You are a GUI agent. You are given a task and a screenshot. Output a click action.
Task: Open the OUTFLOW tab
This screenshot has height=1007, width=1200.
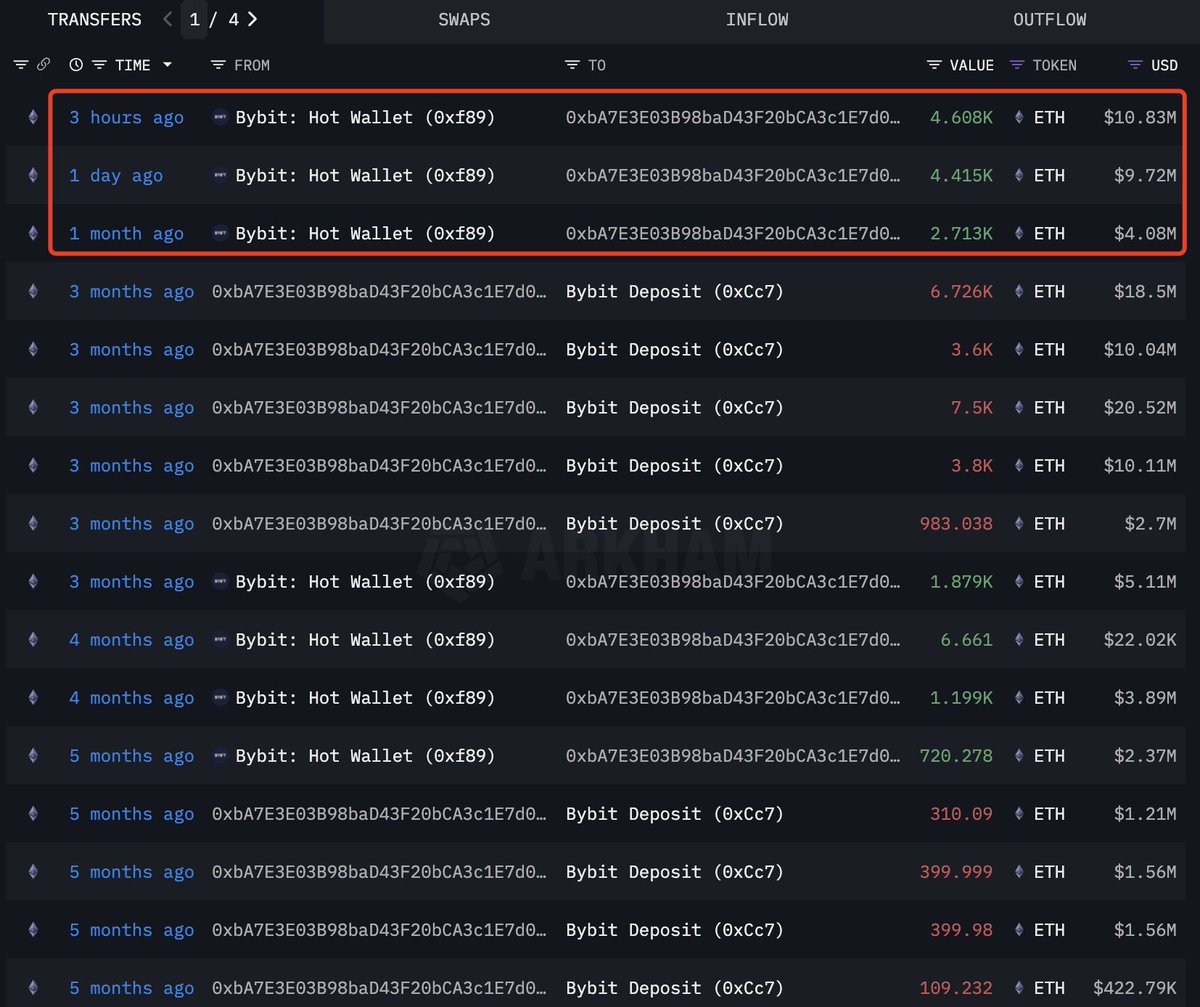(x=1049, y=20)
